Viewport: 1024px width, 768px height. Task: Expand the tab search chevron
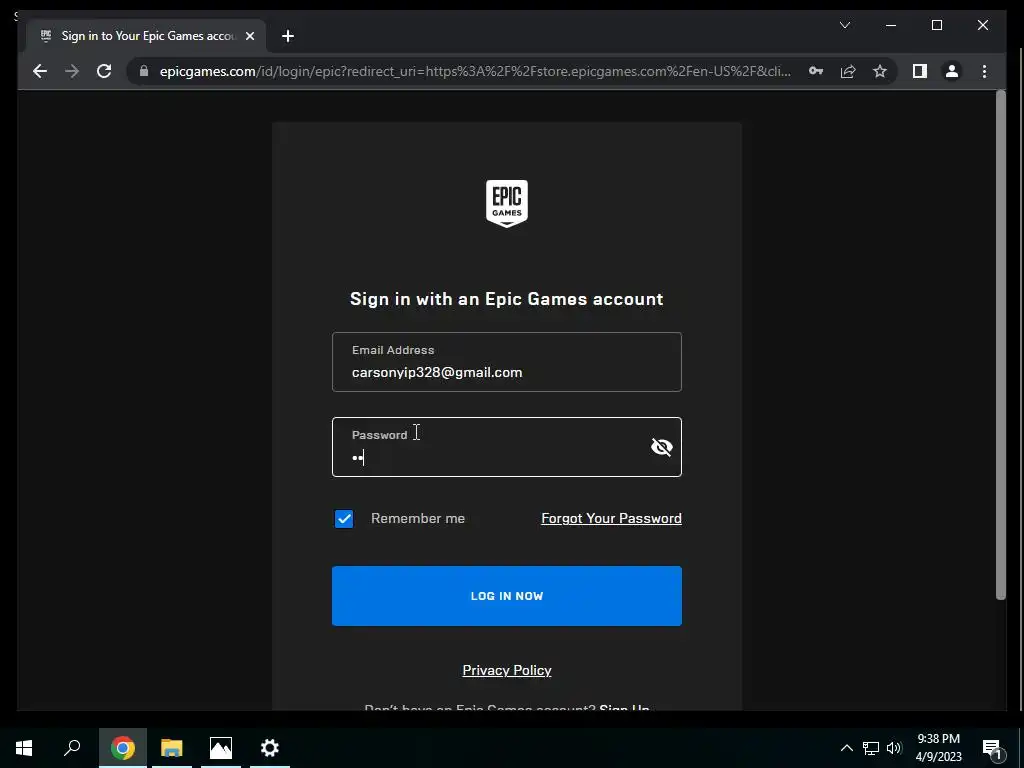click(844, 25)
